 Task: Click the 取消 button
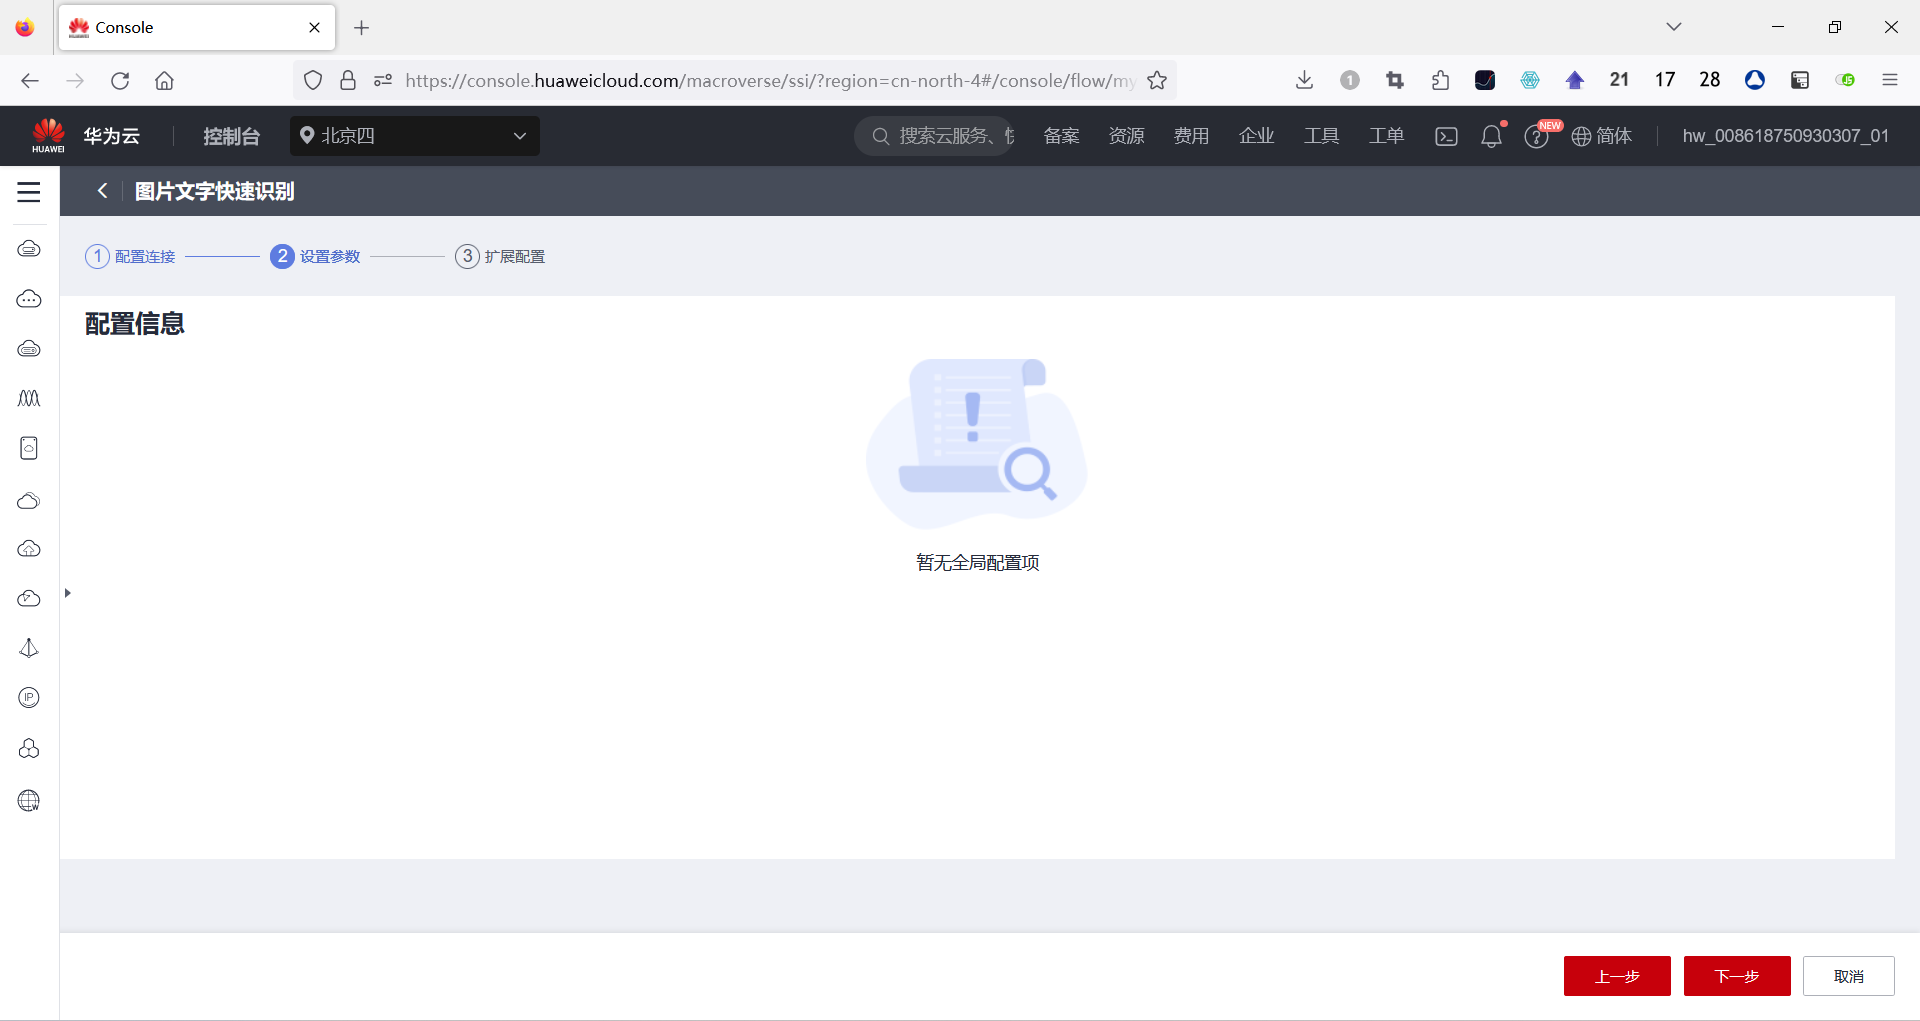click(1848, 976)
